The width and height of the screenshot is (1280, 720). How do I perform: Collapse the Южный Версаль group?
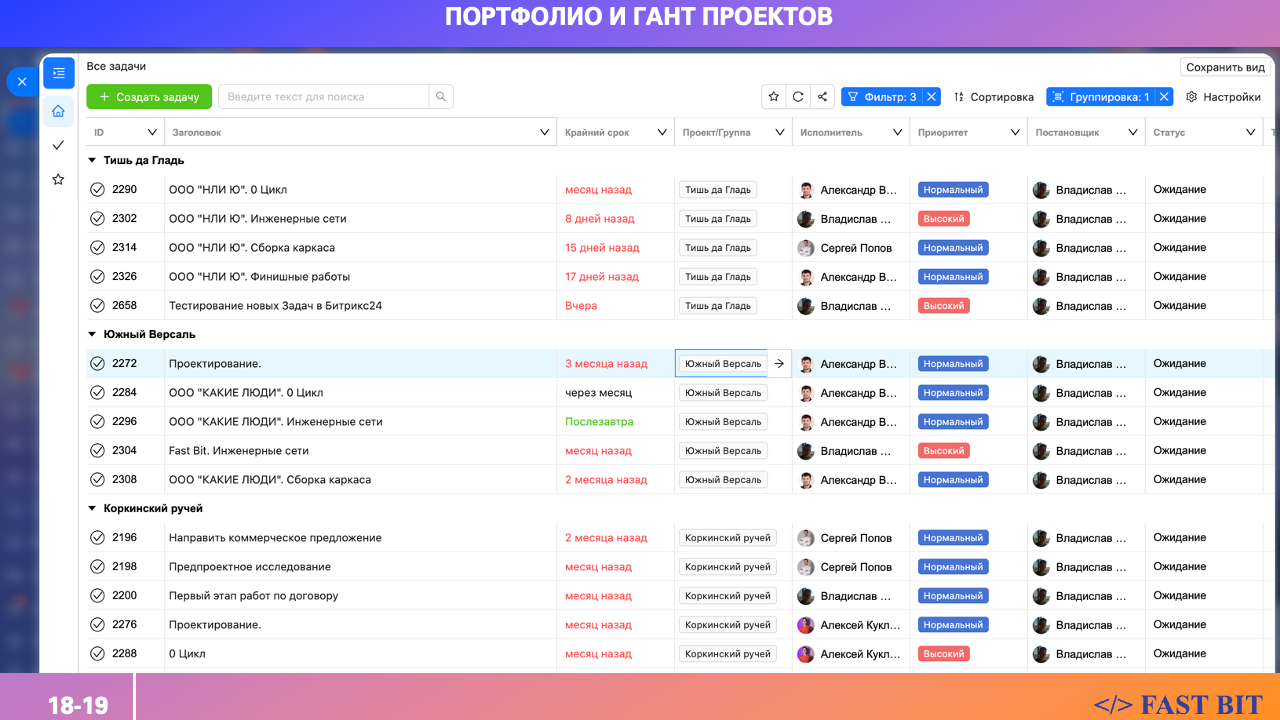pyautogui.click(x=92, y=334)
